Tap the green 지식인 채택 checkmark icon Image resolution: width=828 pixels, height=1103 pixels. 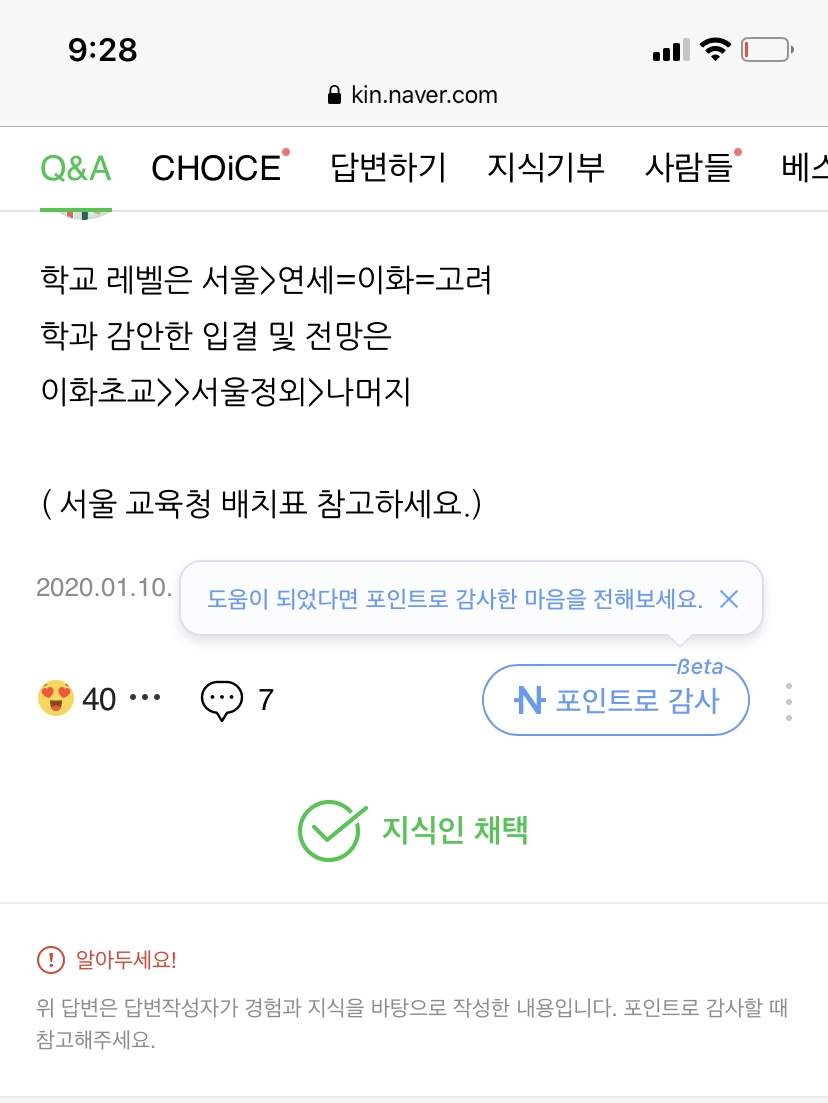coord(331,830)
